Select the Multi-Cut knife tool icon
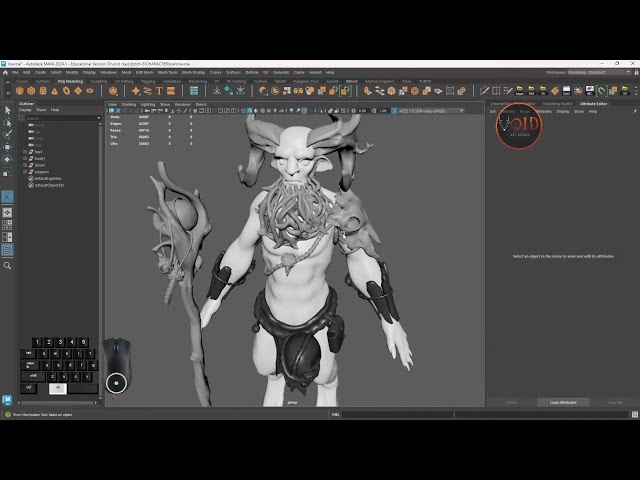 pyautogui.click(x=484, y=91)
